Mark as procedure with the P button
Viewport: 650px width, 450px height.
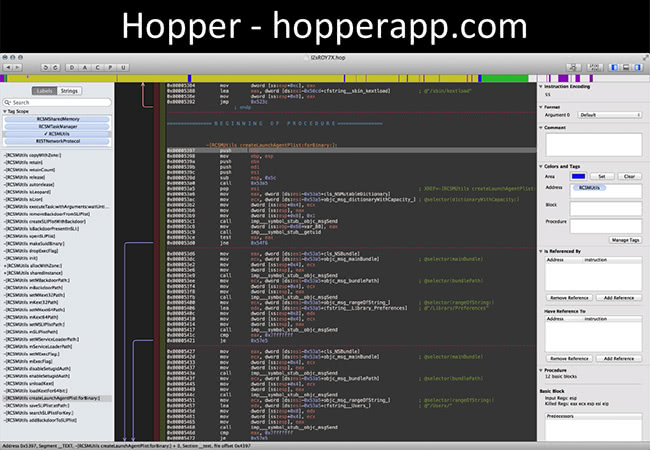110,67
